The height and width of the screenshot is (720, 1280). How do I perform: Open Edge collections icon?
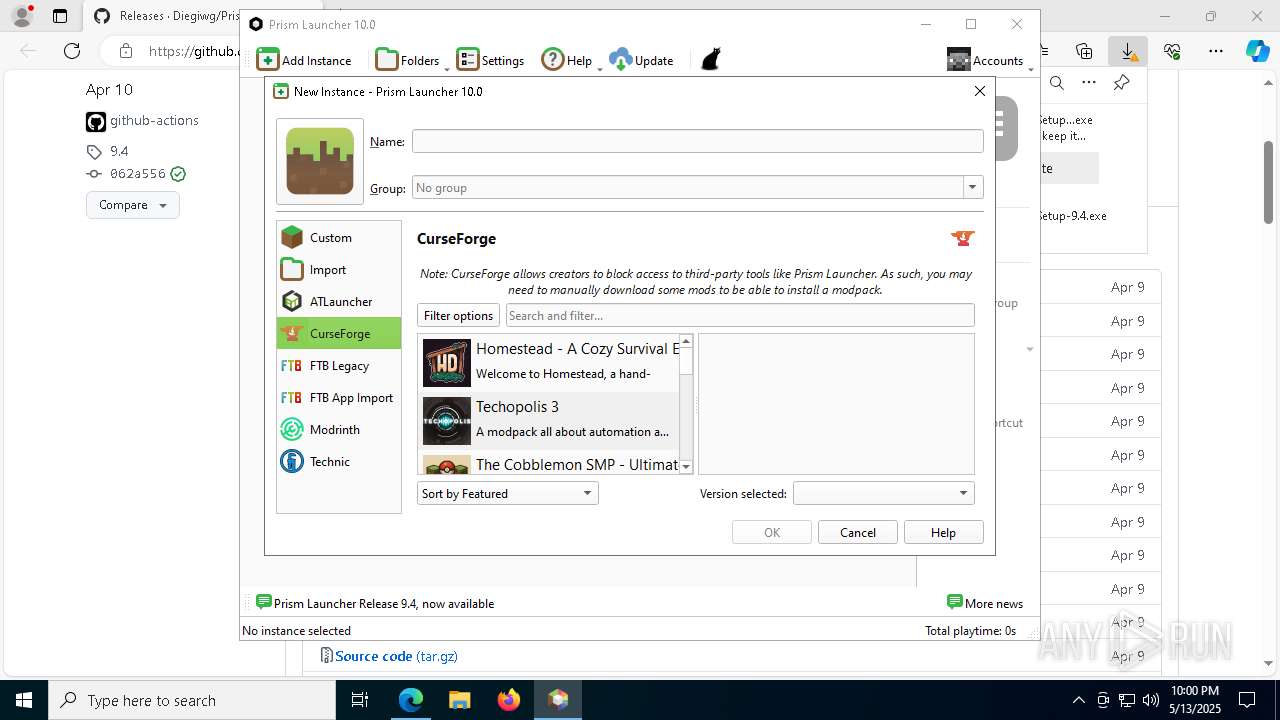click(x=1084, y=51)
